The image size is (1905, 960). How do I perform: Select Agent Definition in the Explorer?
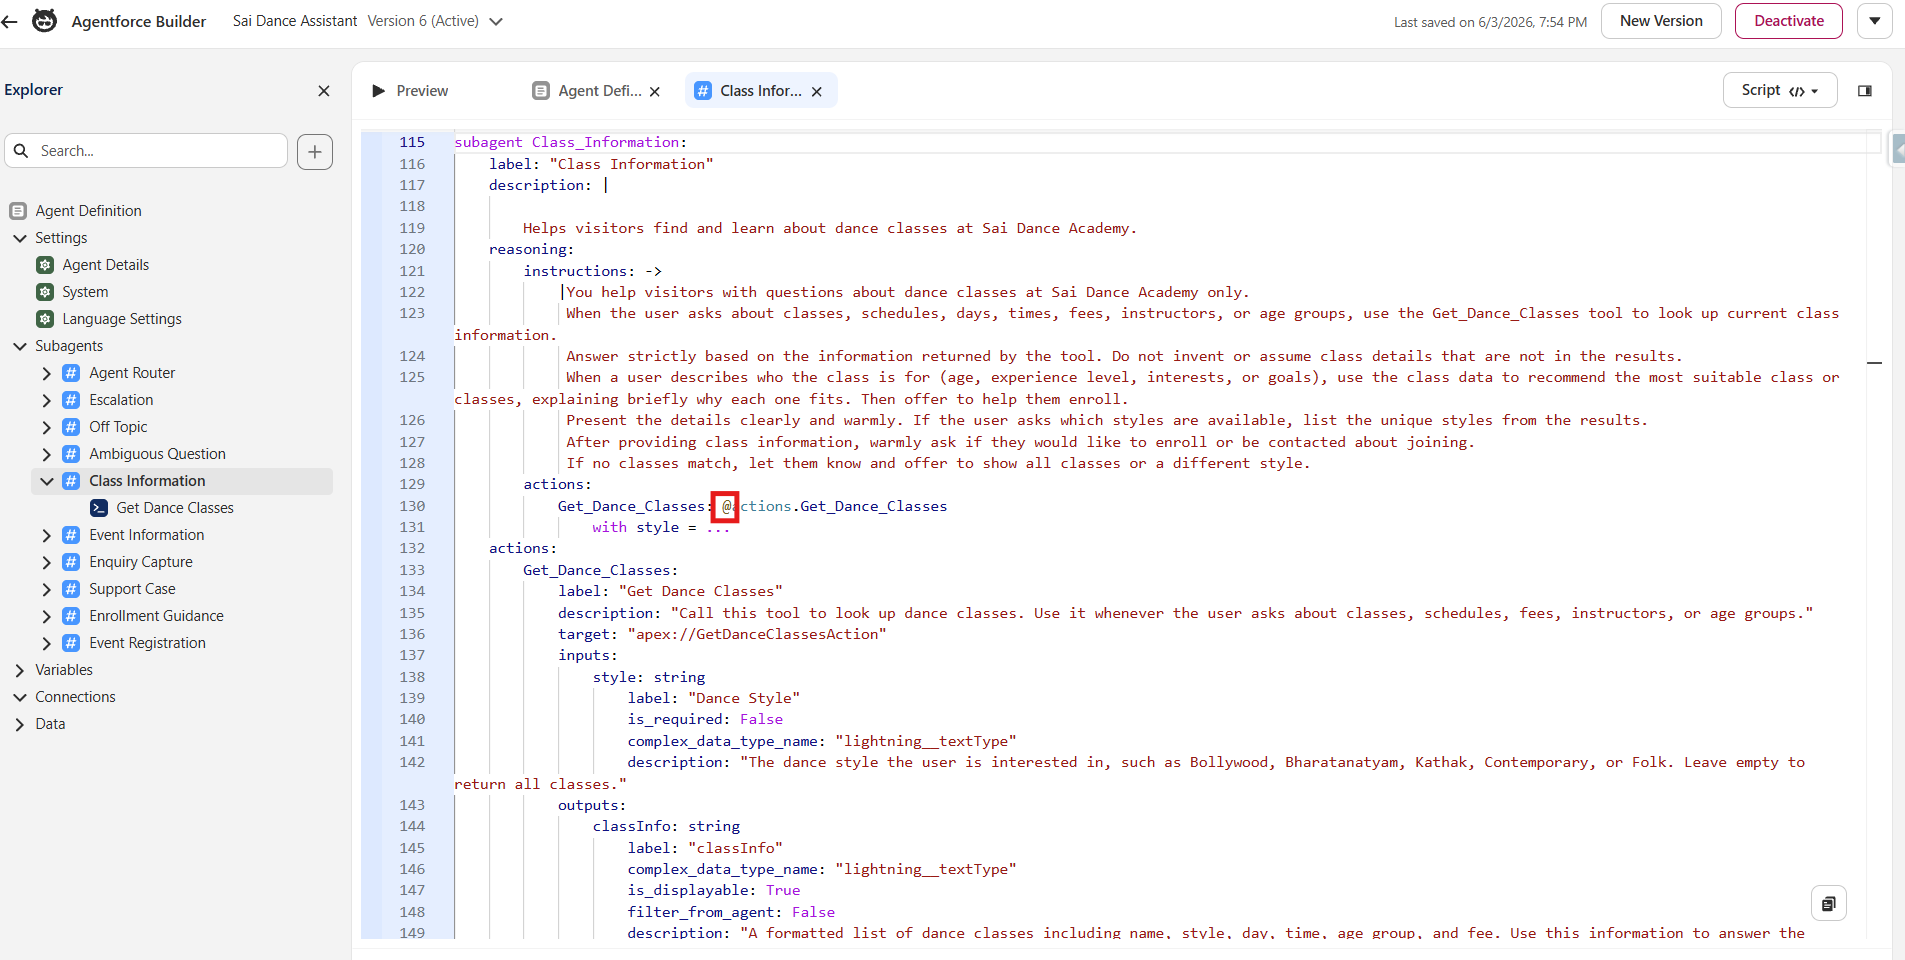88,211
